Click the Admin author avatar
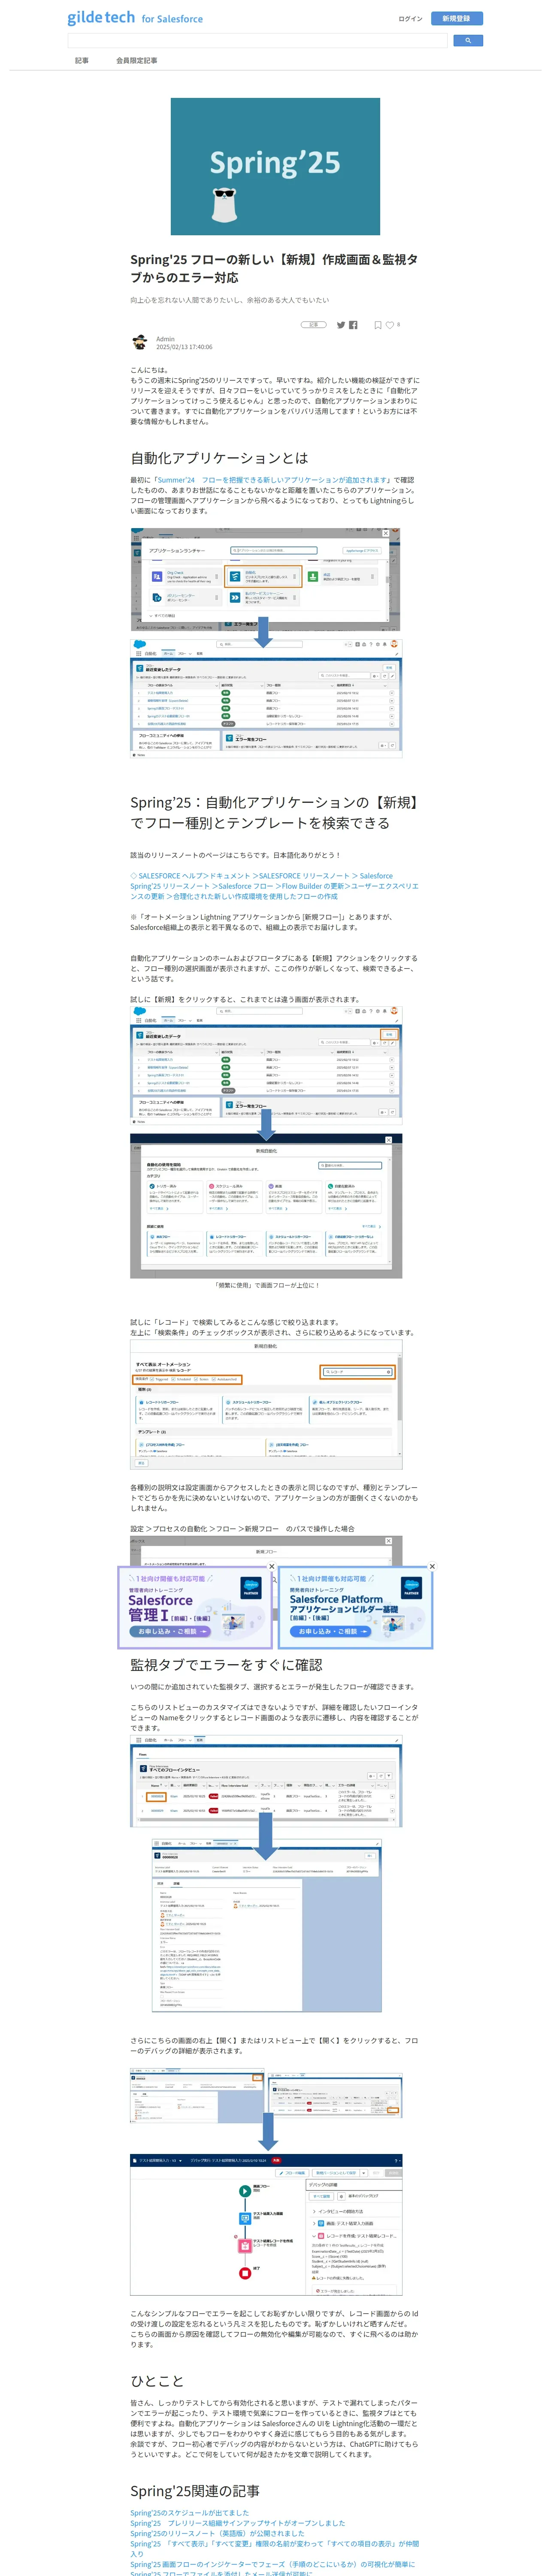 [x=140, y=343]
